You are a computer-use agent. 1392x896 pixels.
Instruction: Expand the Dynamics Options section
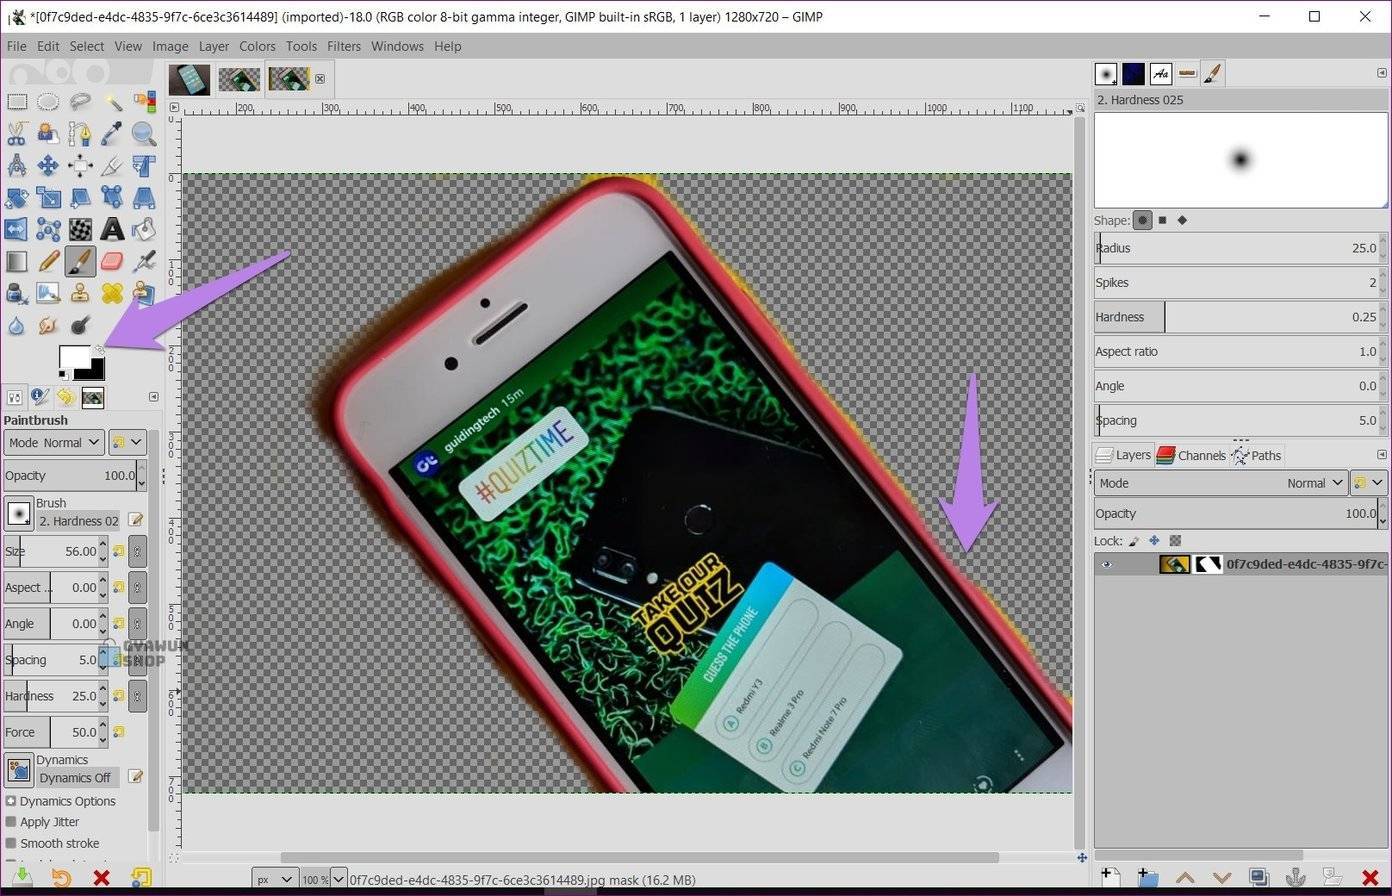coord(11,801)
